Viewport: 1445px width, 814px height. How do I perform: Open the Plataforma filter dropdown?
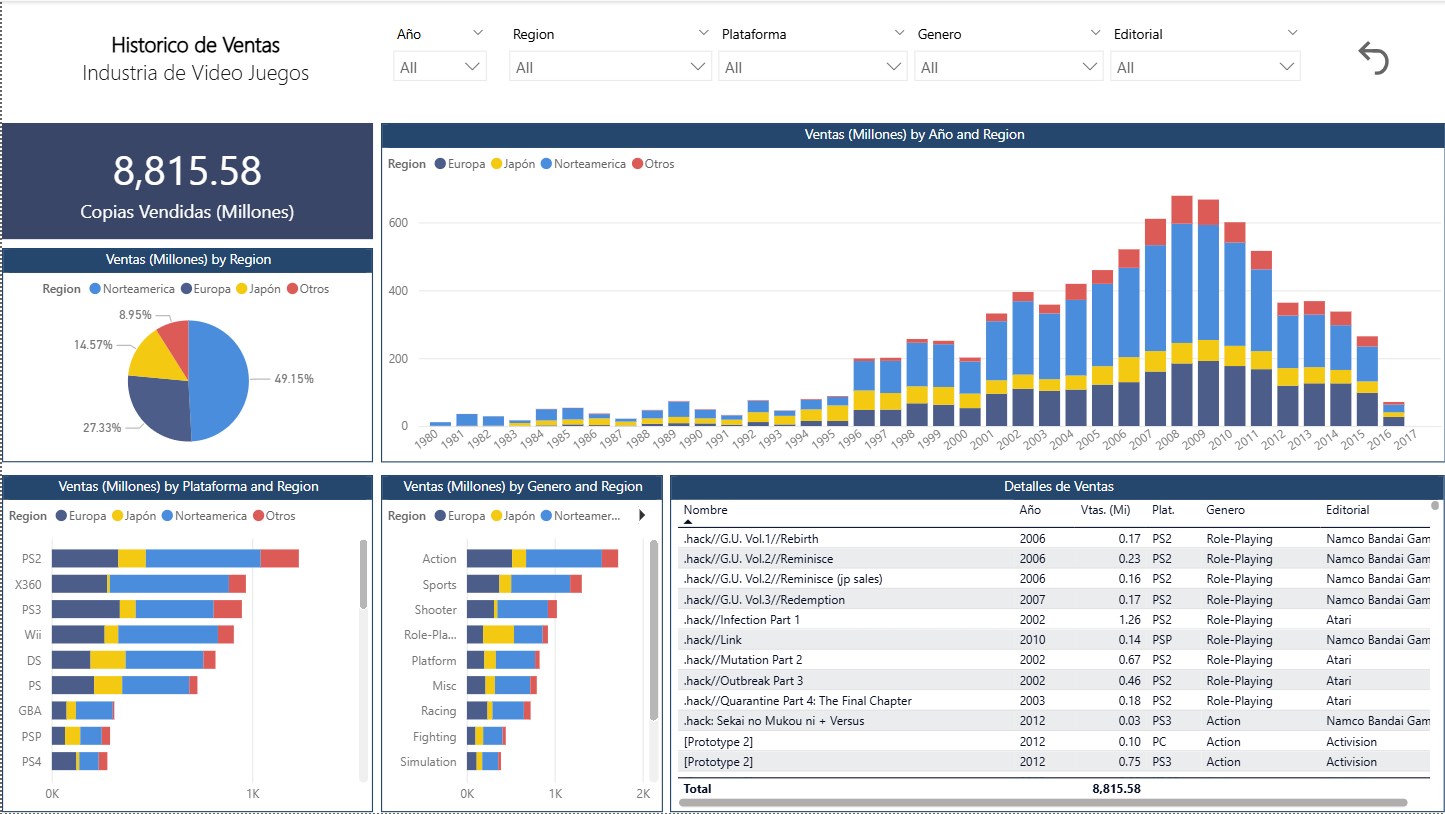[x=812, y=67]
